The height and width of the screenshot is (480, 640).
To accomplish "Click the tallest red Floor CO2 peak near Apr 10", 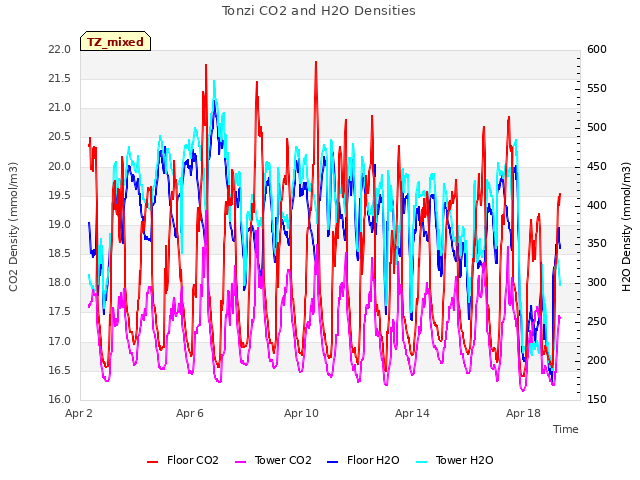I will [x=316, y=64].
